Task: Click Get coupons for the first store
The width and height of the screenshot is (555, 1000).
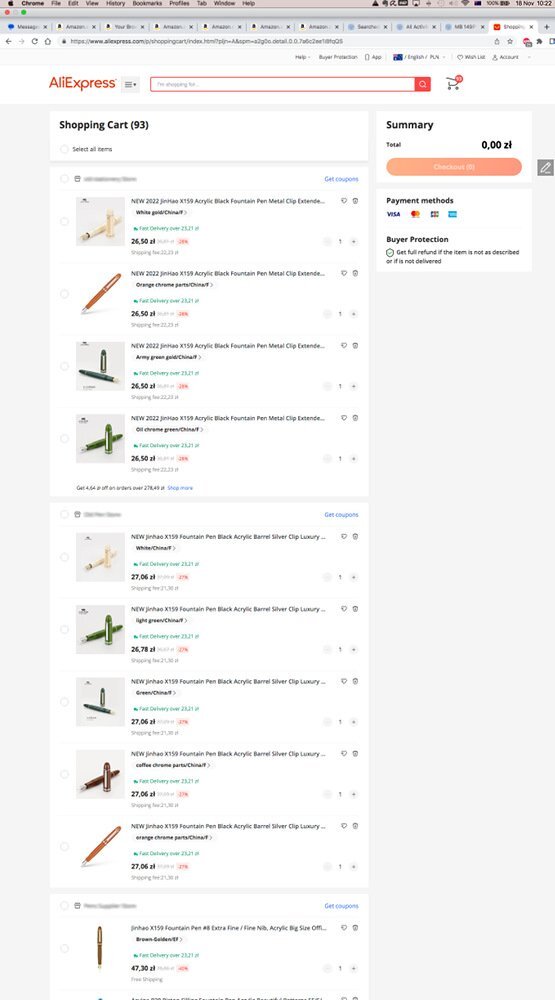Action: coord(341,179)
